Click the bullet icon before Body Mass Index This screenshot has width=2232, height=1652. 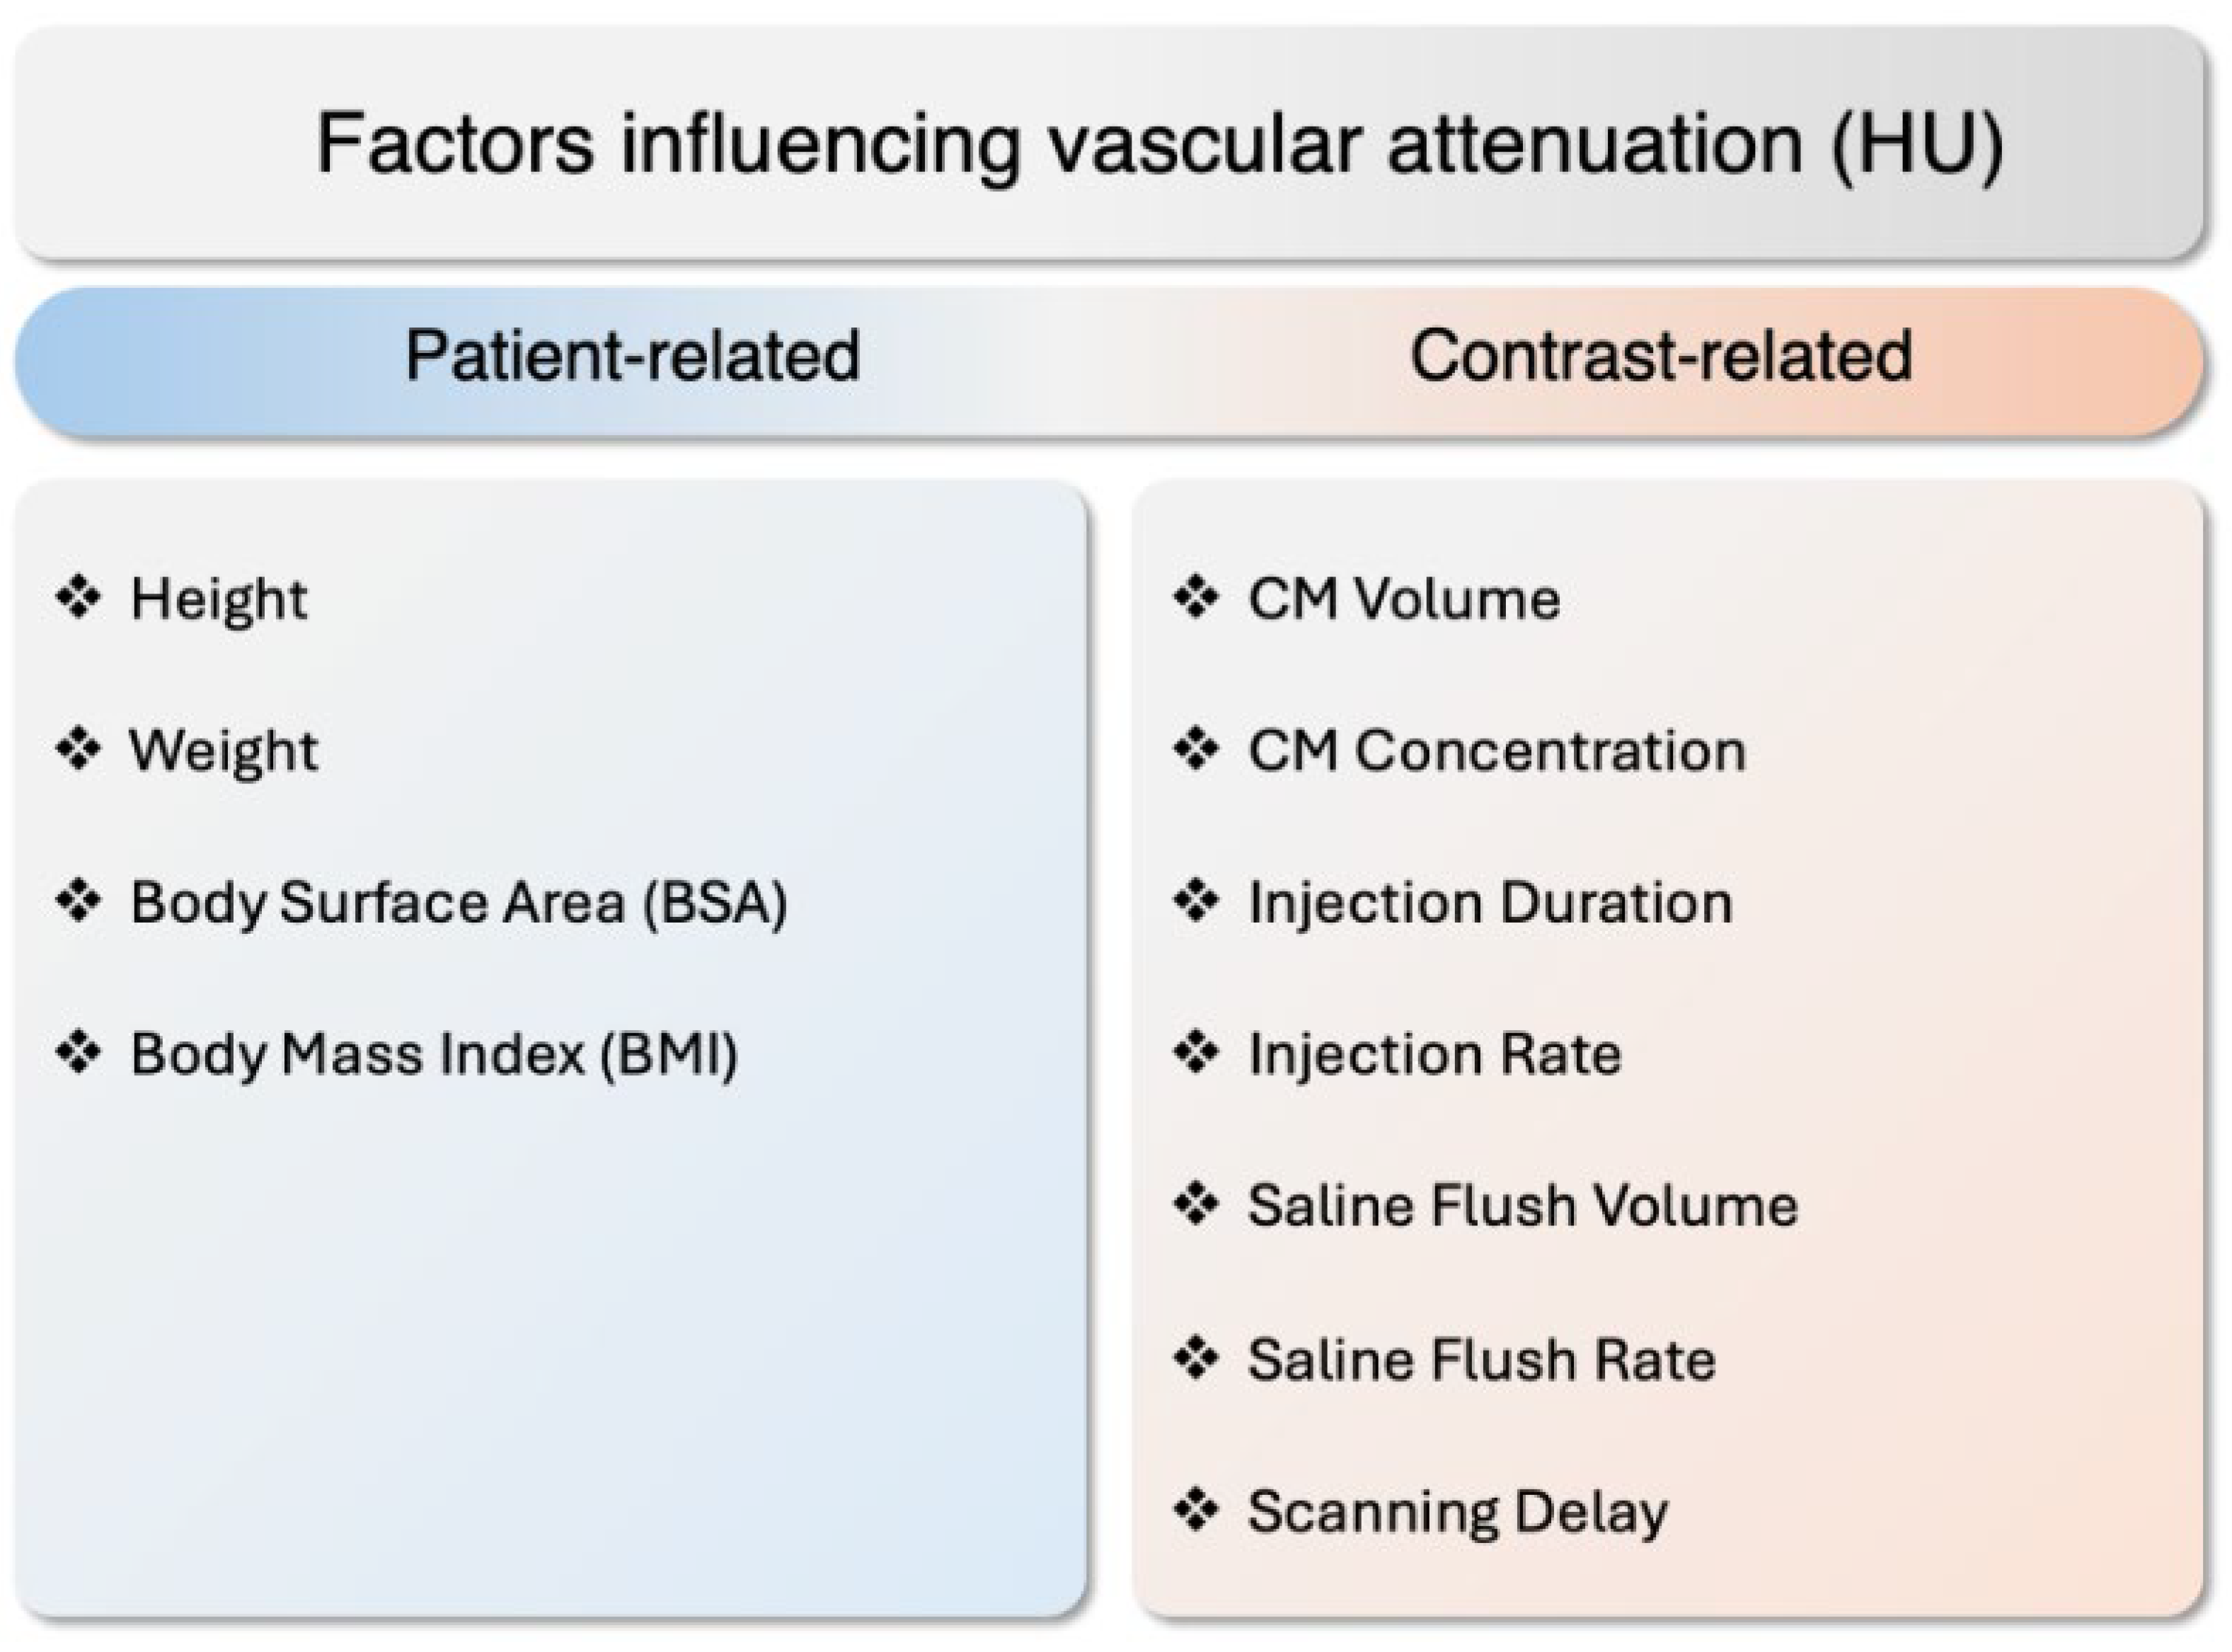click(78, 1053)
